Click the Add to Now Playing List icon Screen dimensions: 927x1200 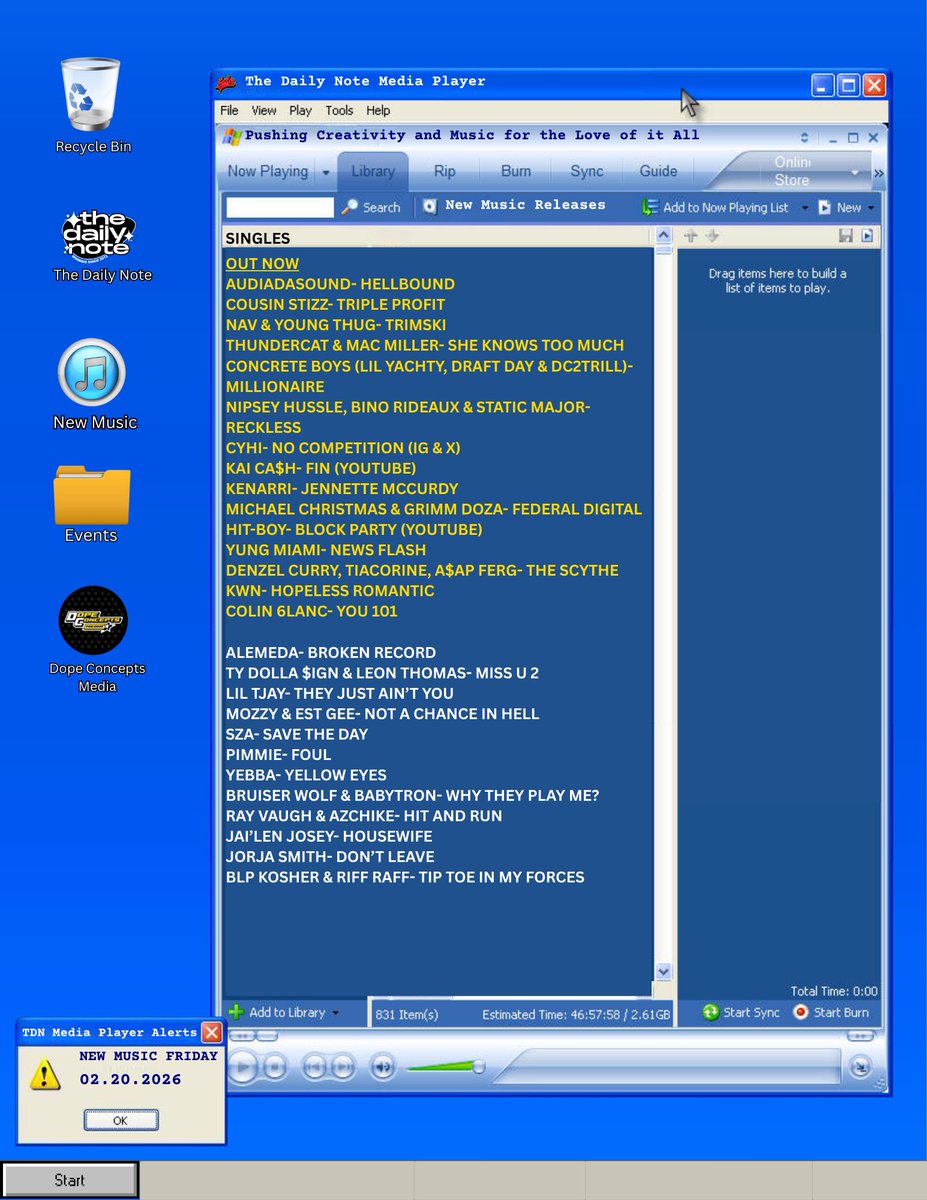point(650,207)
